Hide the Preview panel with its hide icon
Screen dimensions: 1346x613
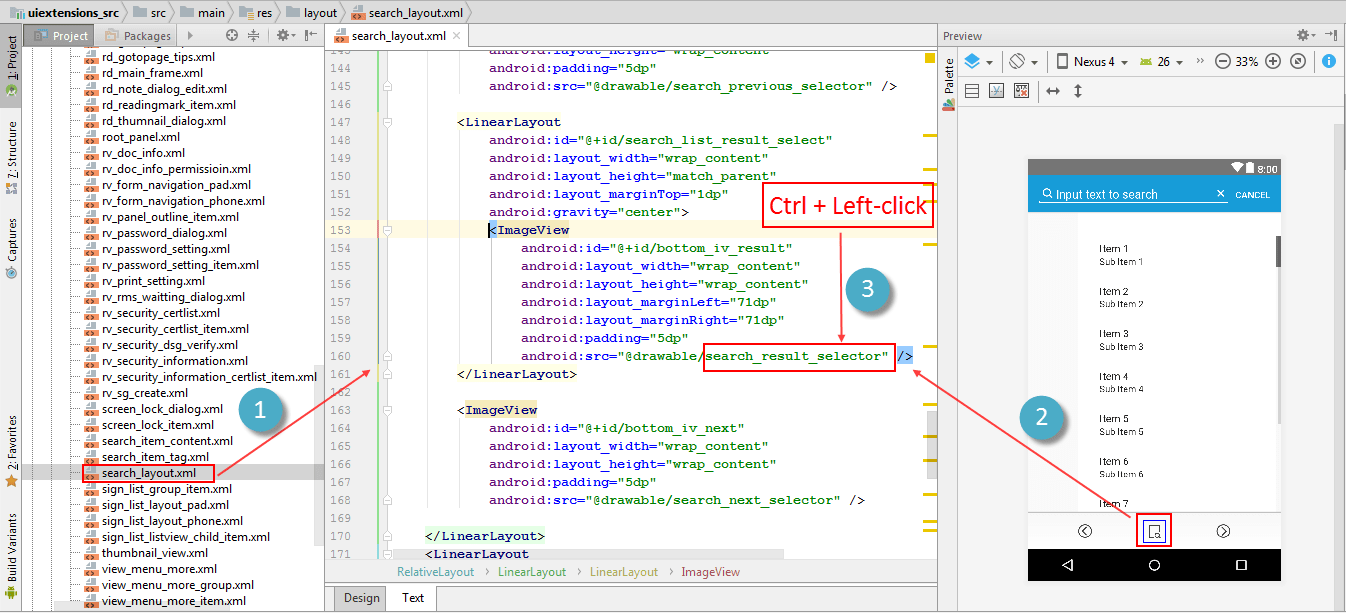click(1331, 35)
